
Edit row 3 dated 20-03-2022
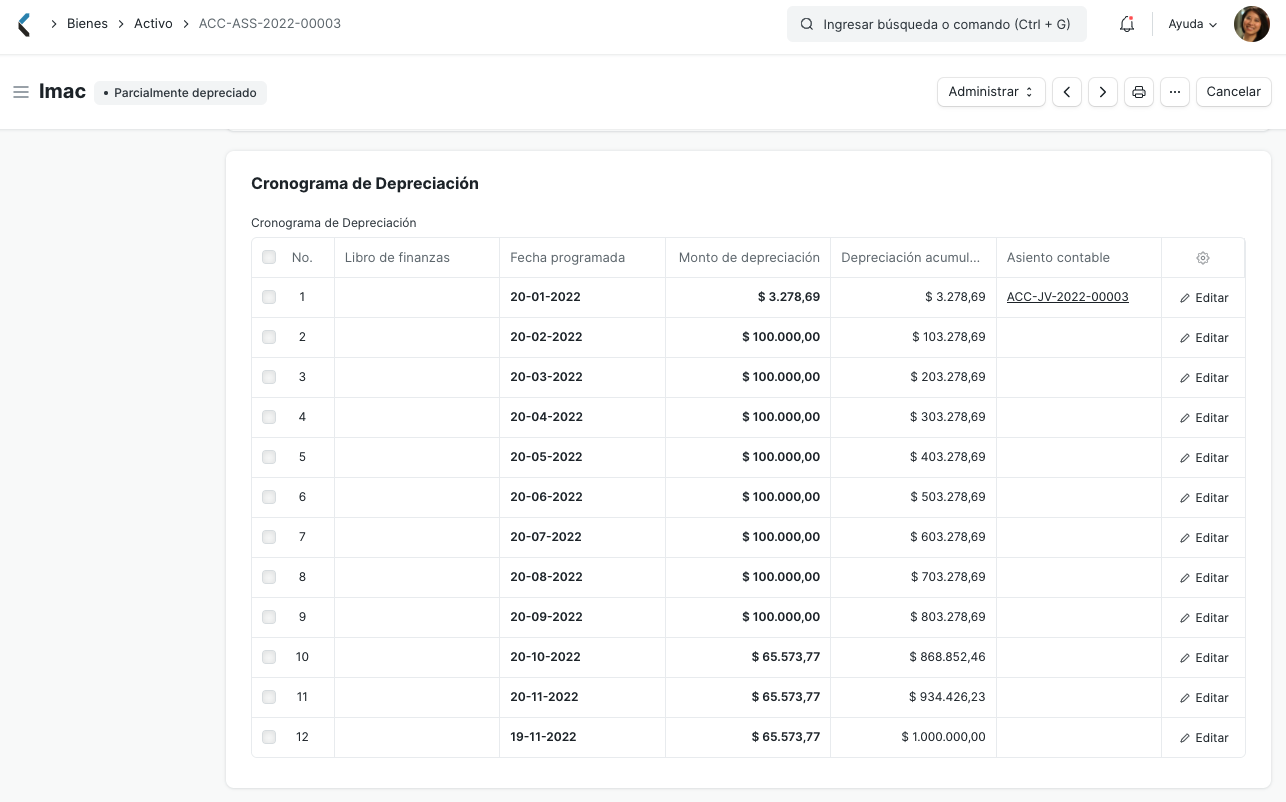tap(1204, 378)
